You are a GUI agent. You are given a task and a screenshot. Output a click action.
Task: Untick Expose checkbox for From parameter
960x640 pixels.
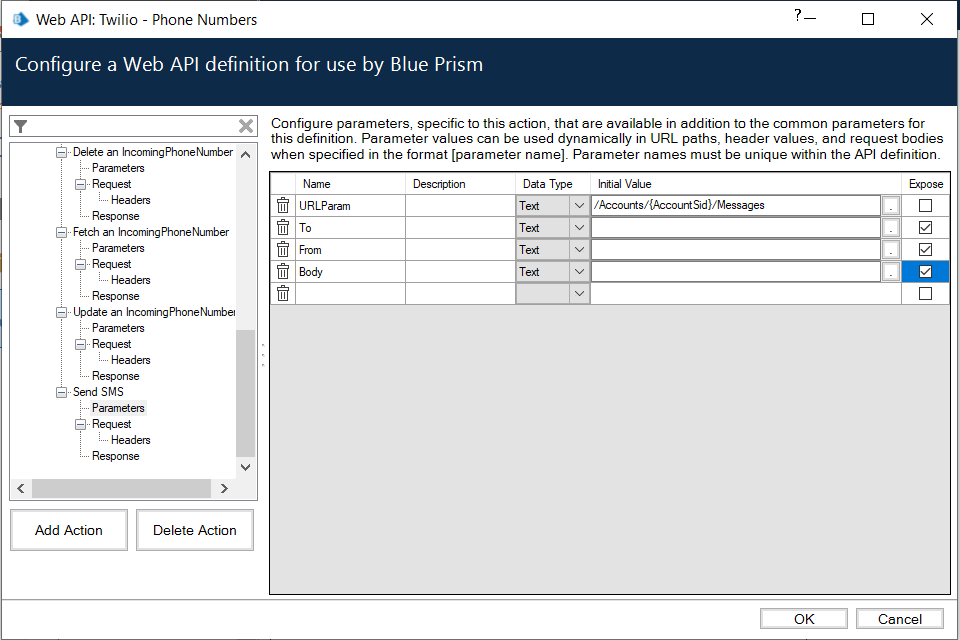(926, 250)
